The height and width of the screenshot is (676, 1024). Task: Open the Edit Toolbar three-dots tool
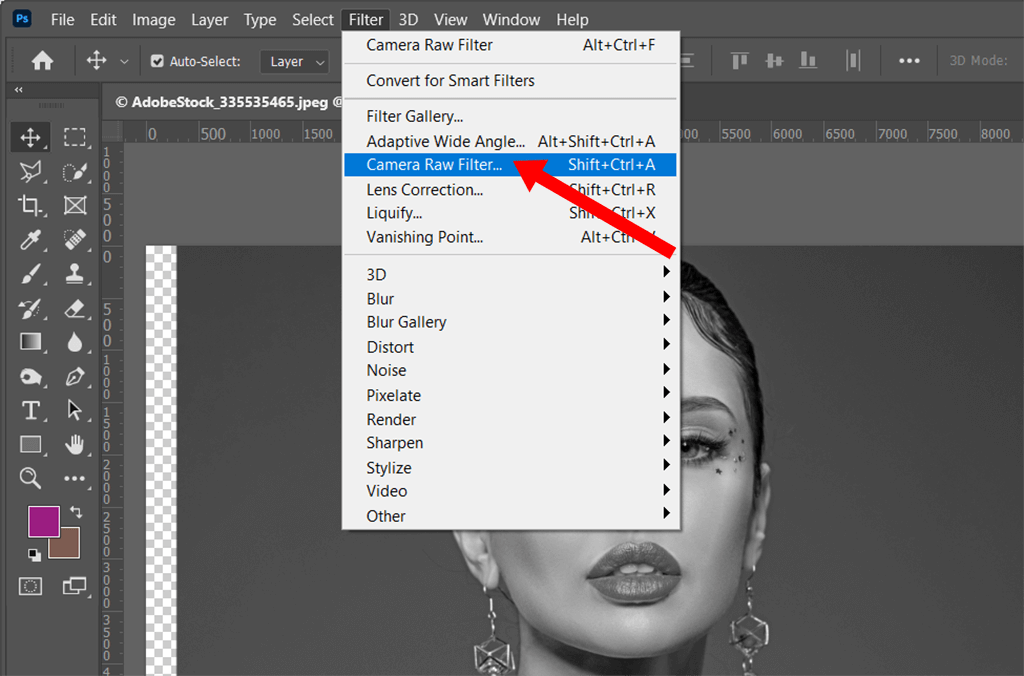pyautogui.click(x=74, y=478)
